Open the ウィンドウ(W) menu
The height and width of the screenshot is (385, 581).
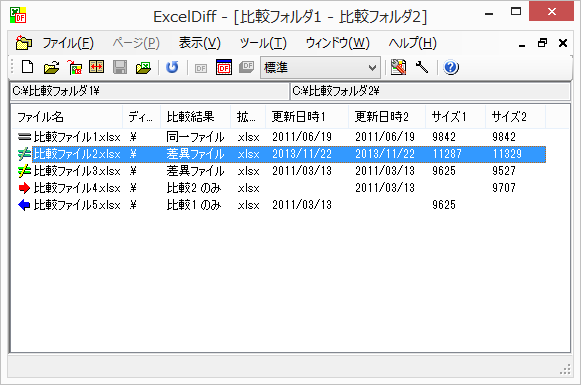[x=337, y=43]
